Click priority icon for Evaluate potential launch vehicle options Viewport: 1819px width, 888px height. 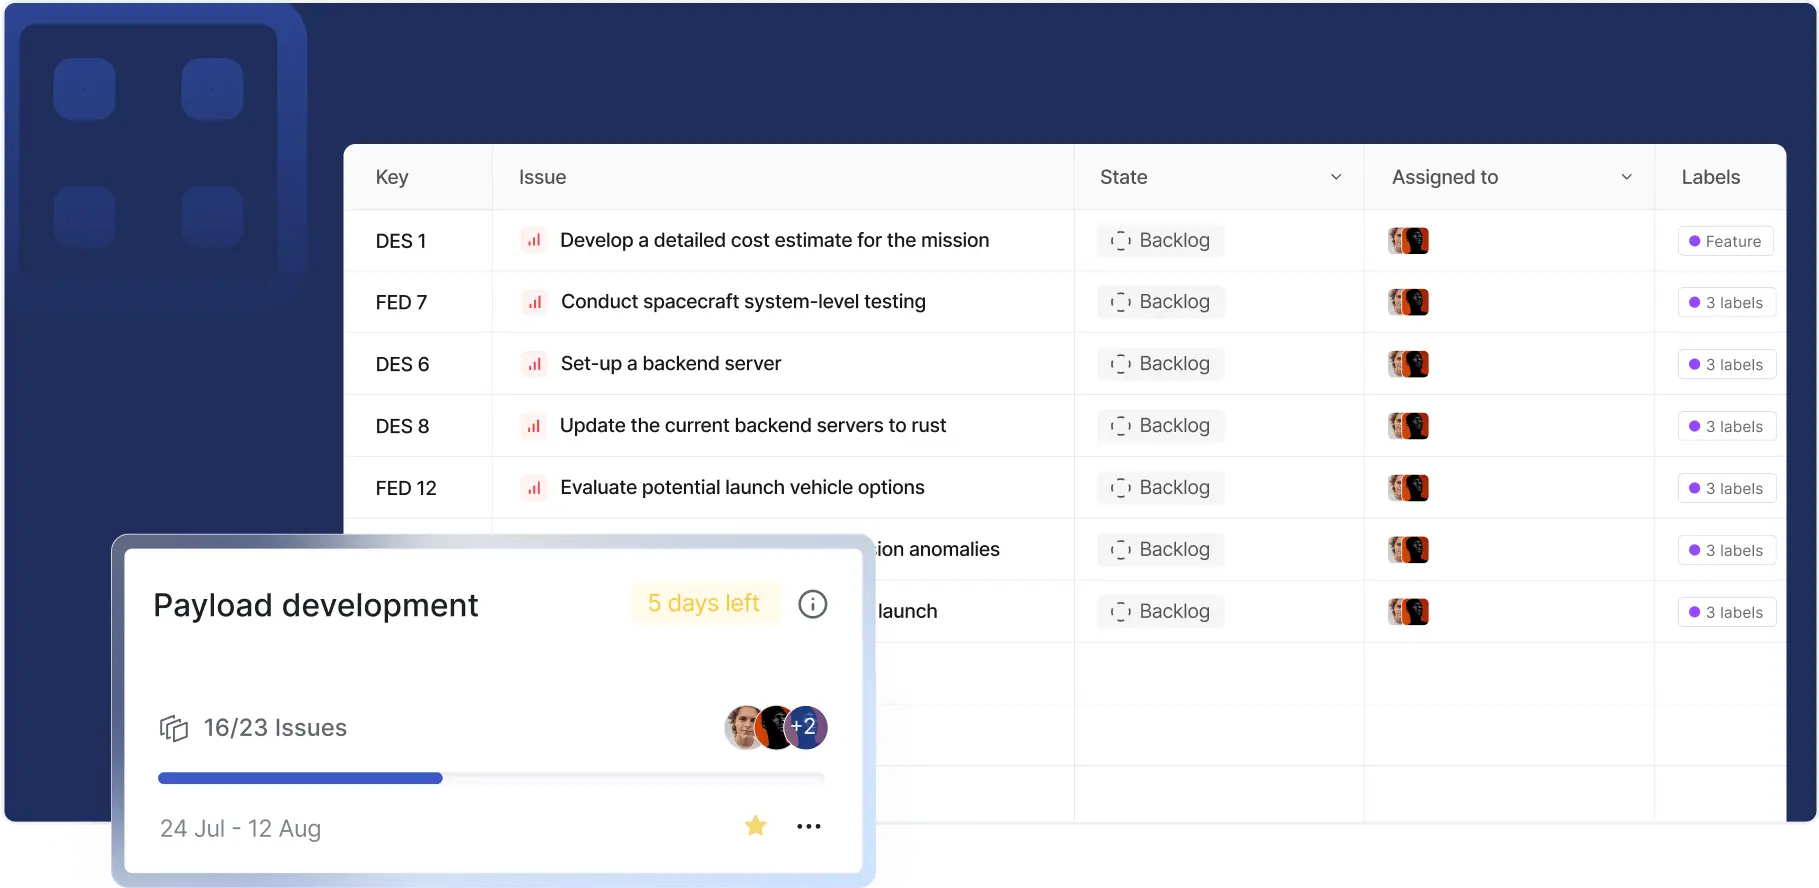click(534, 488)
